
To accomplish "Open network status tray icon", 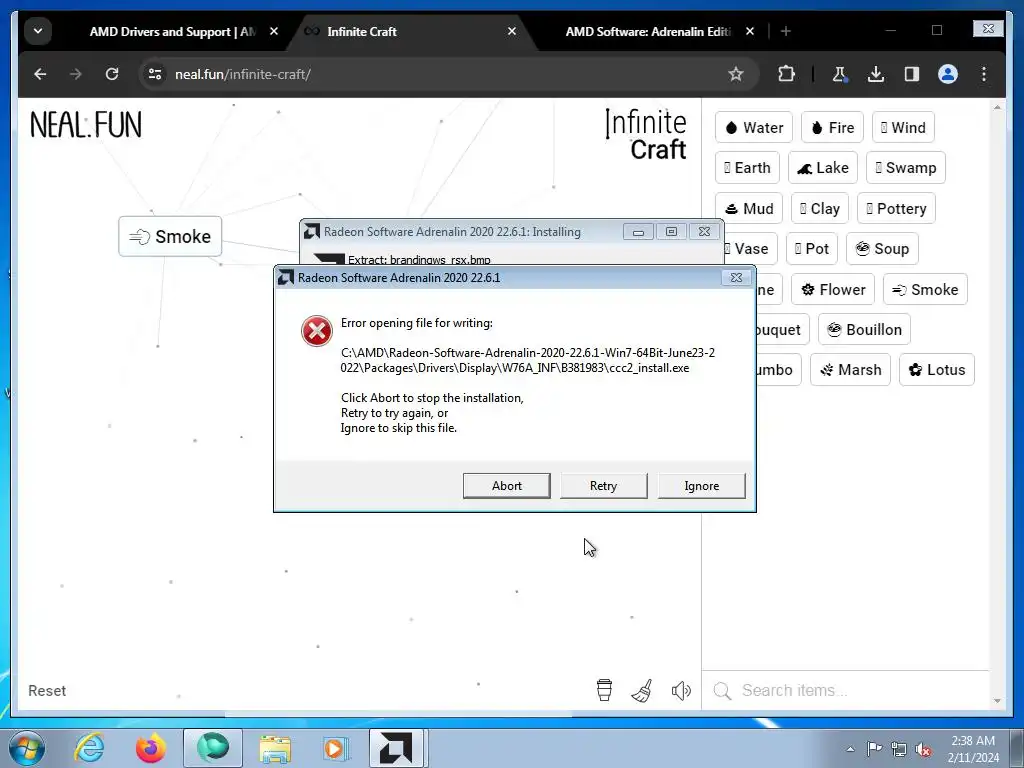I will coord(899,749).
